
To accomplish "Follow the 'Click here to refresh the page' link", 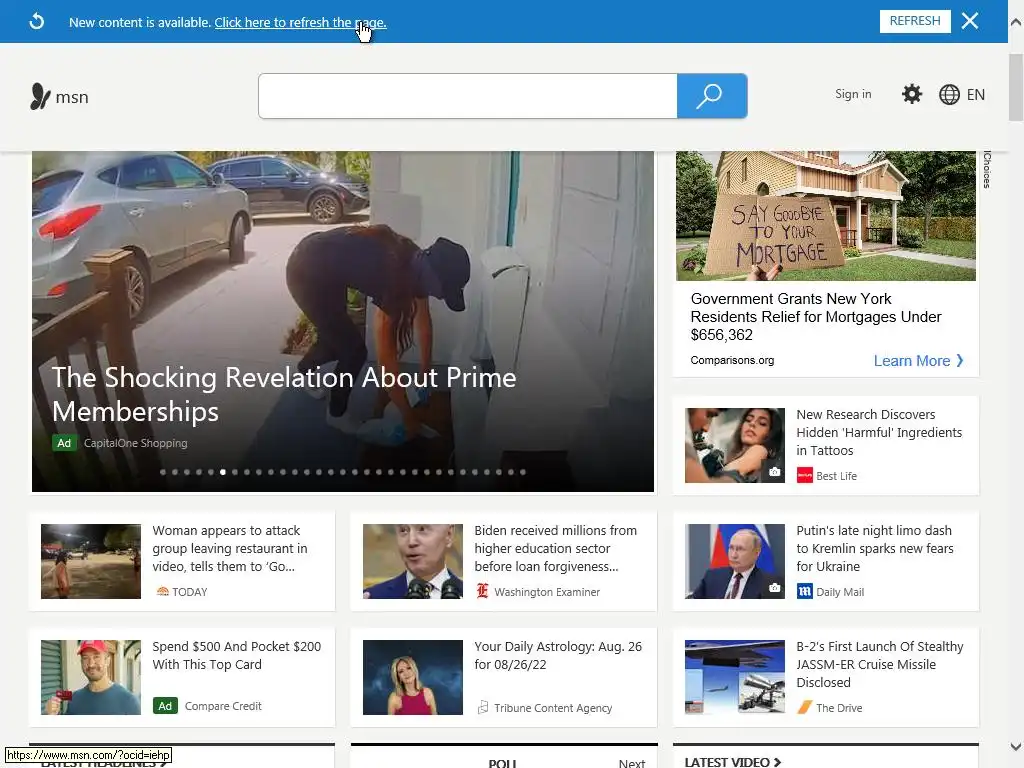I will pyautogui.click(x=300, y=22).
